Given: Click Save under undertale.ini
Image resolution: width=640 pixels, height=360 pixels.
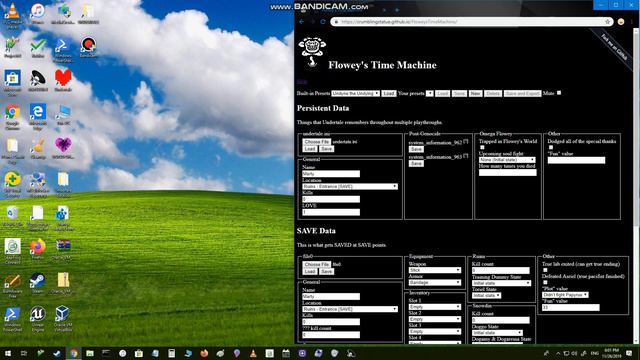Looking at the screenshot, I should pos(326,149).
